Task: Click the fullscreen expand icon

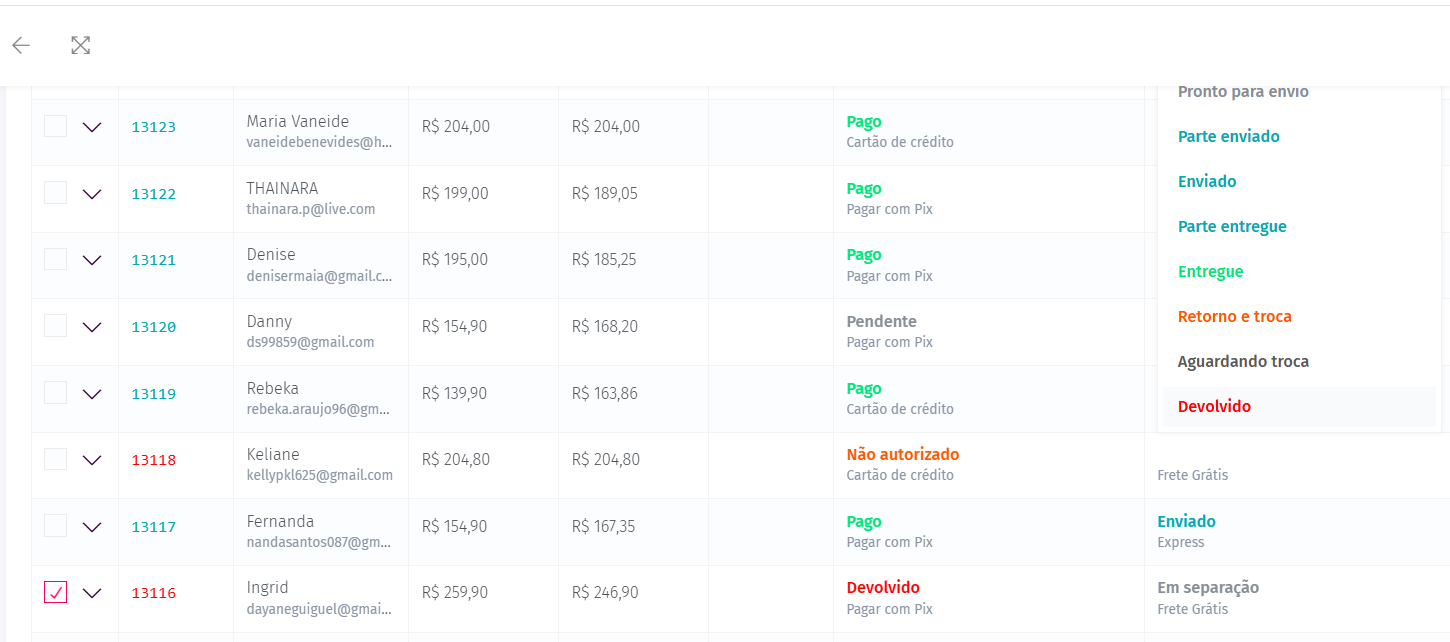Action: [x=81, y=45]
